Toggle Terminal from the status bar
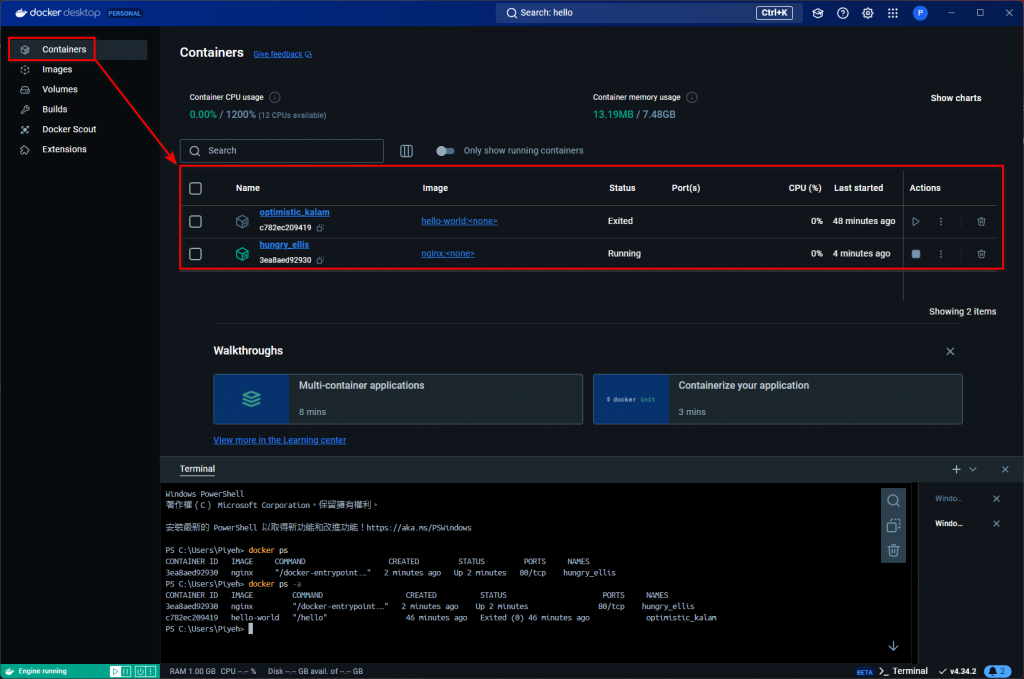 tap(904, 671)
